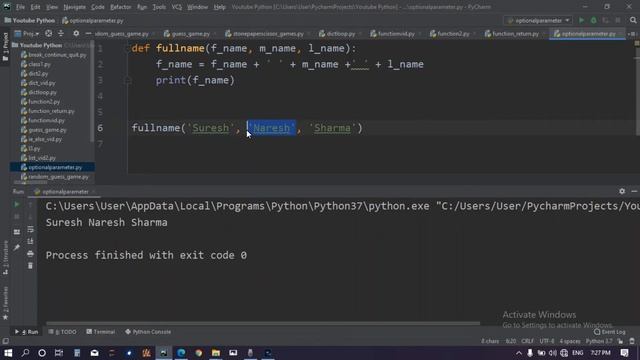This screenshot has width=640, height=360.
Task: Locate file with scroll-from-source target icon
Action: pyautogui.click(x=49, y=34)
